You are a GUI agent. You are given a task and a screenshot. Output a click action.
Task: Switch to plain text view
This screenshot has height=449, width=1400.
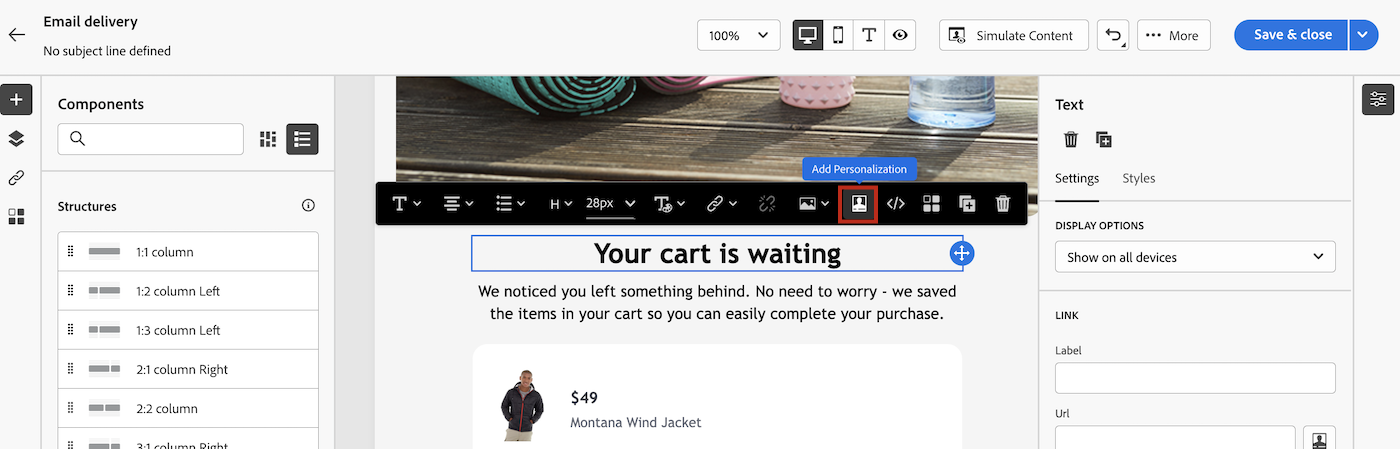click(x=869, y=35)
